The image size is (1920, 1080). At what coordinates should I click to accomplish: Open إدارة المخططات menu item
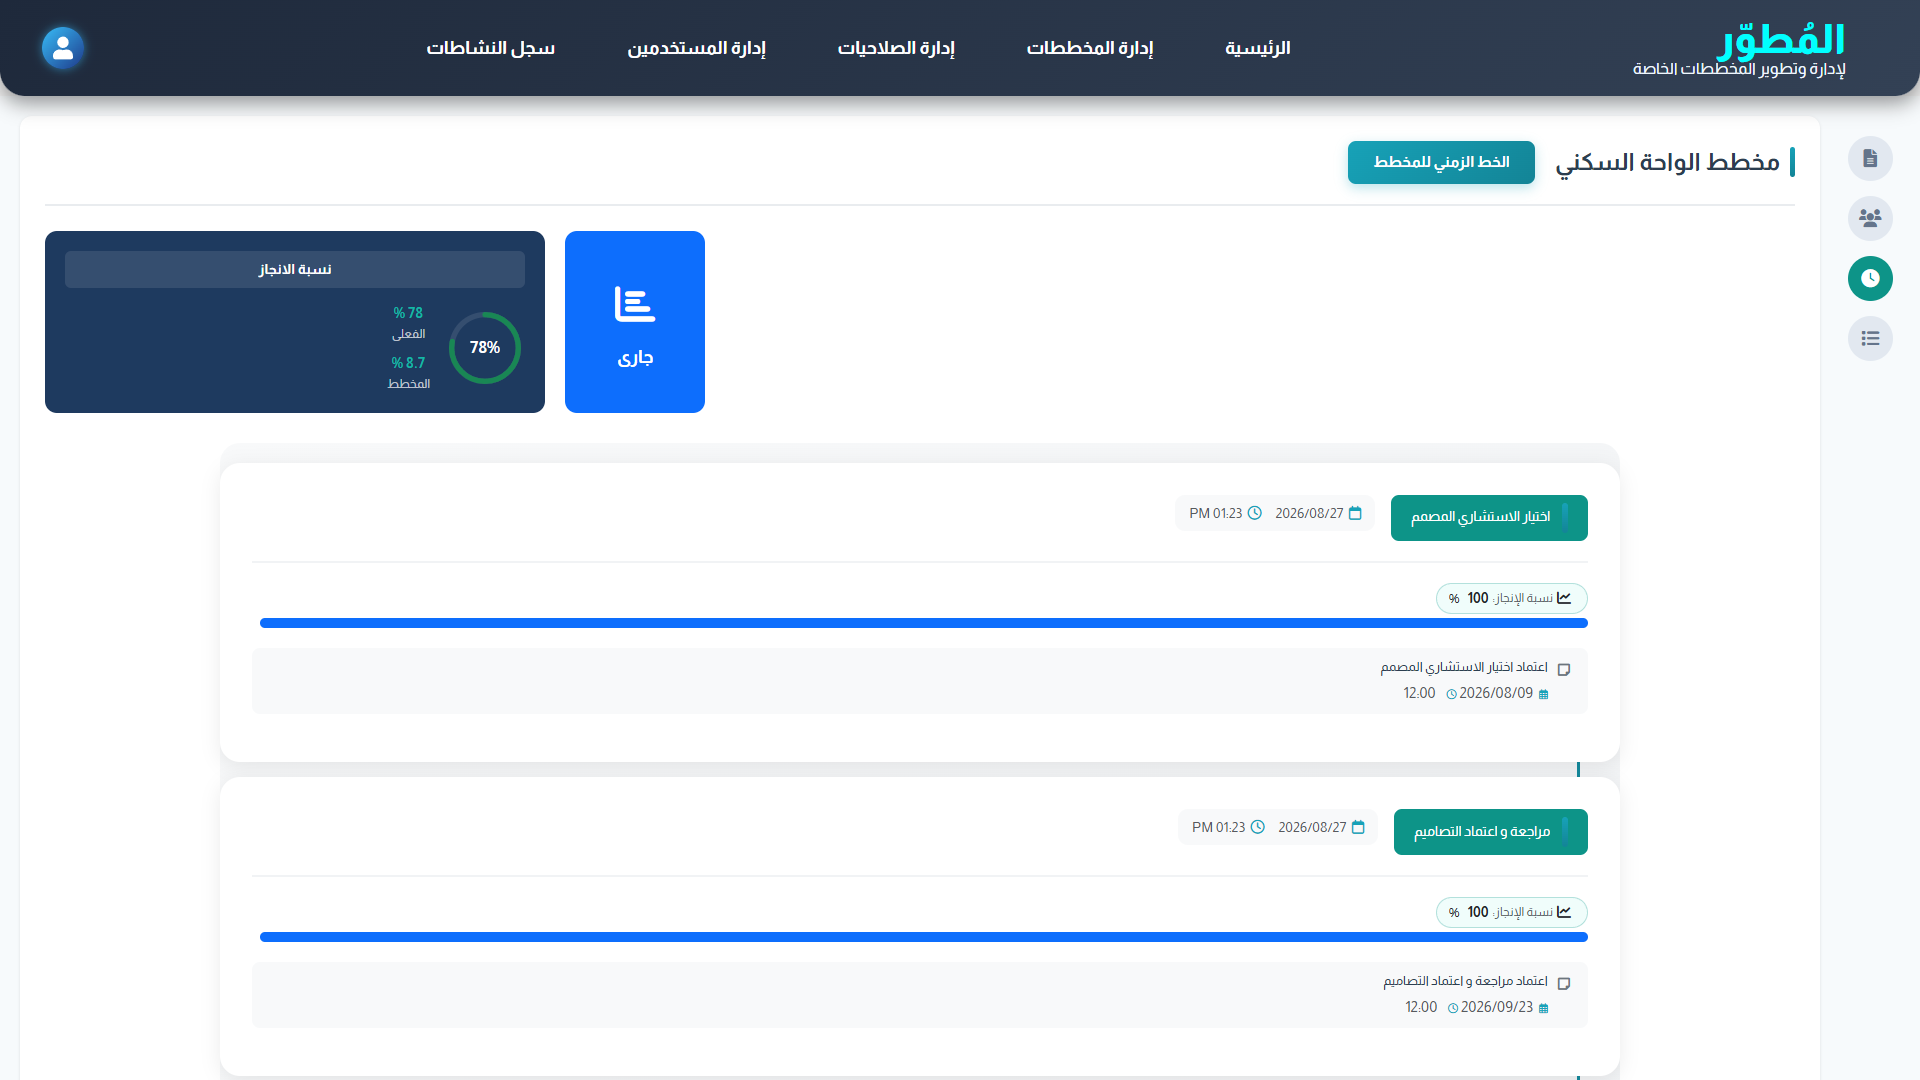click(x=1090, y=48)
